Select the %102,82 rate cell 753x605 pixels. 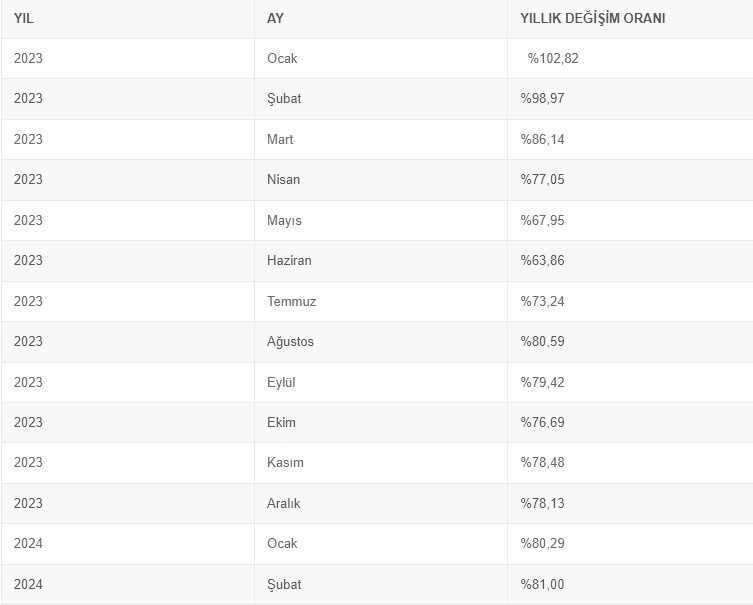(553, 58)
